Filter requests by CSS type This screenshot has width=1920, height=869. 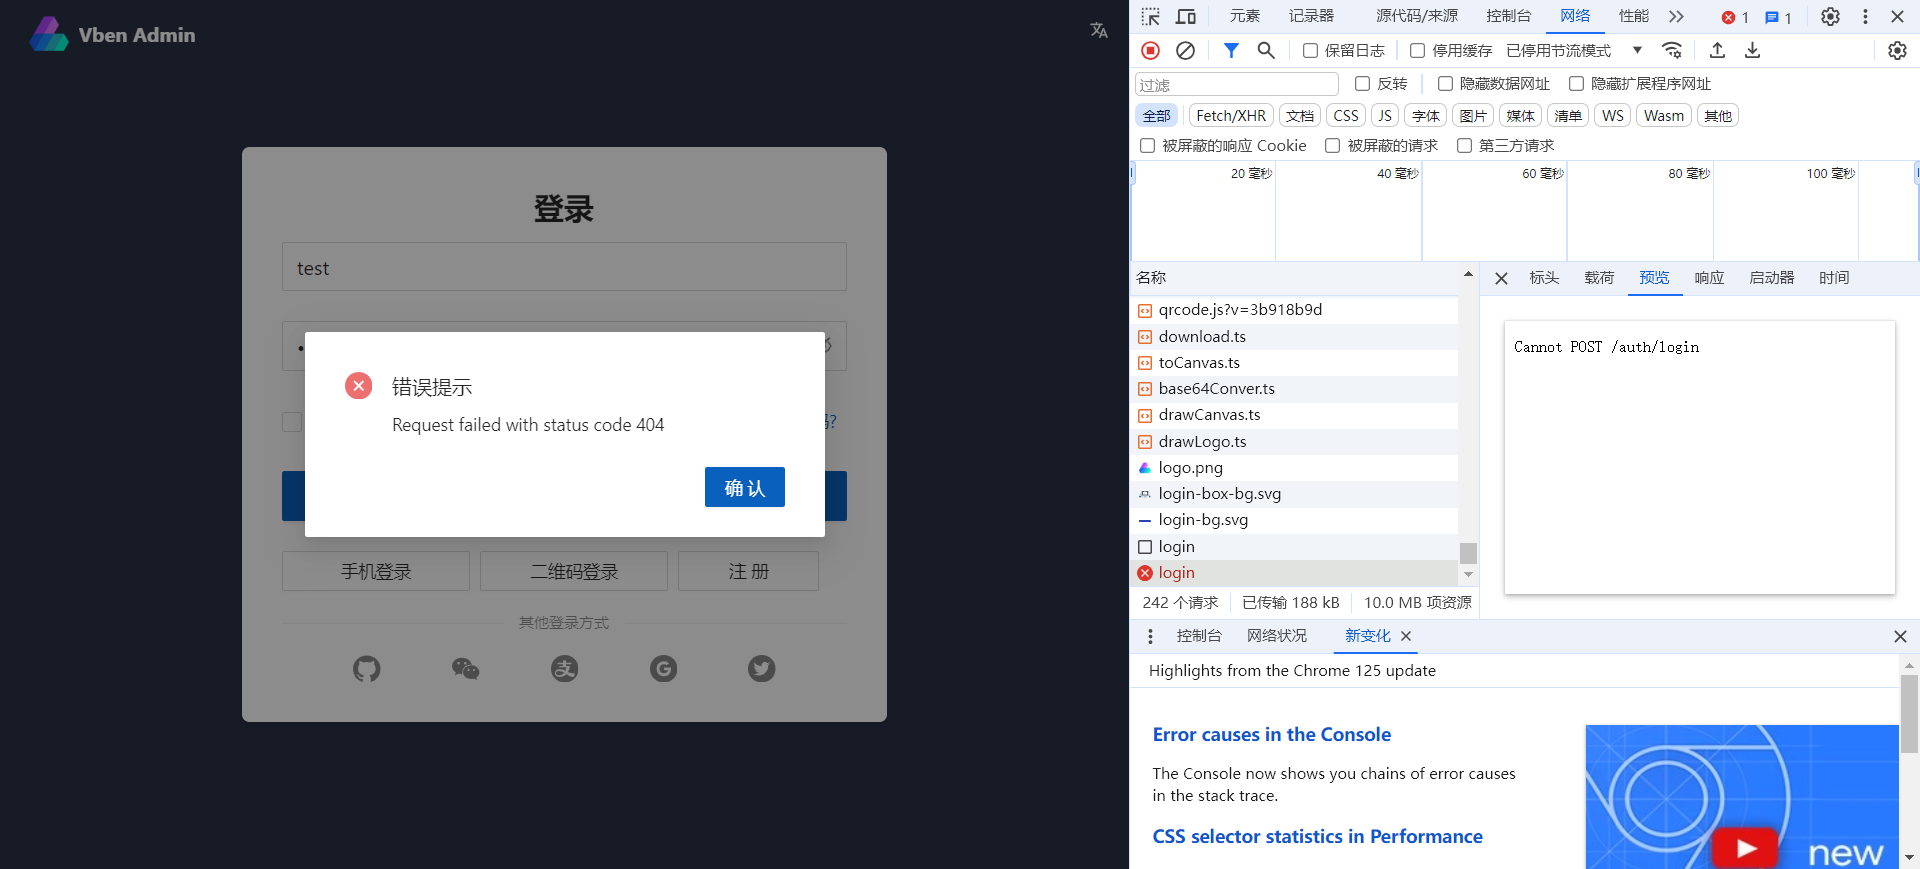[1346, 116]
